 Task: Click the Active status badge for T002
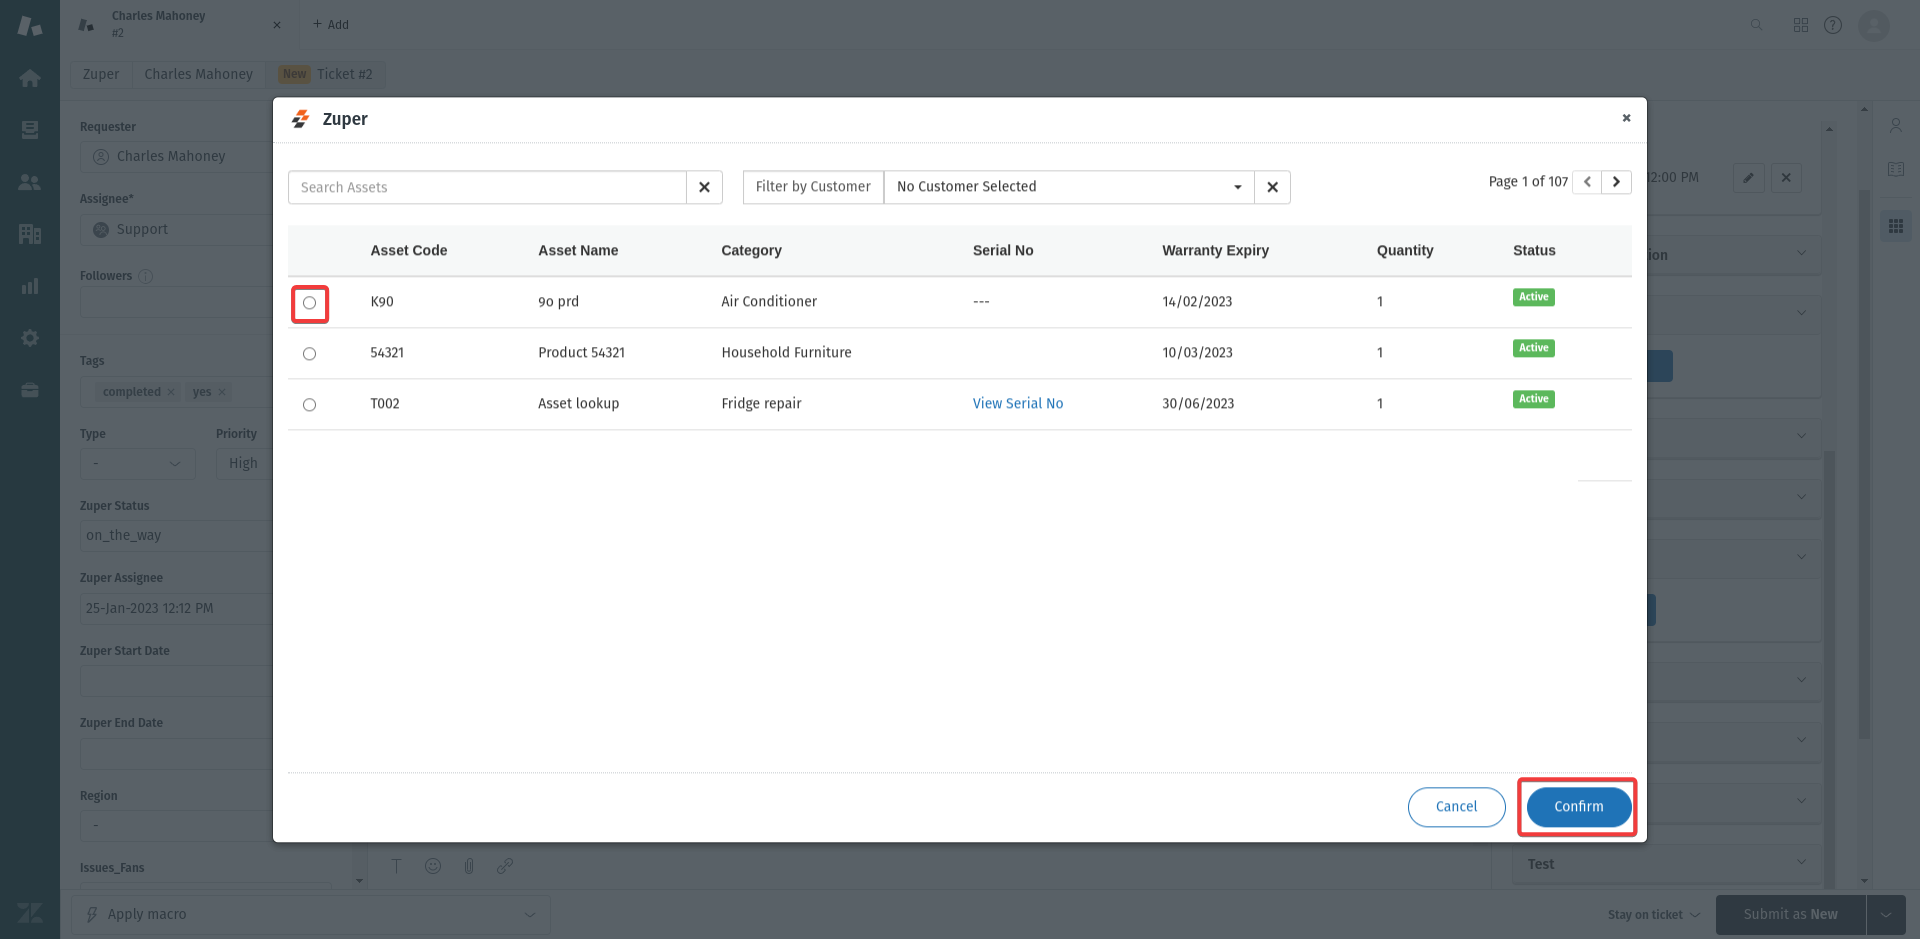pyautogui.click(x=1533, y=399)
